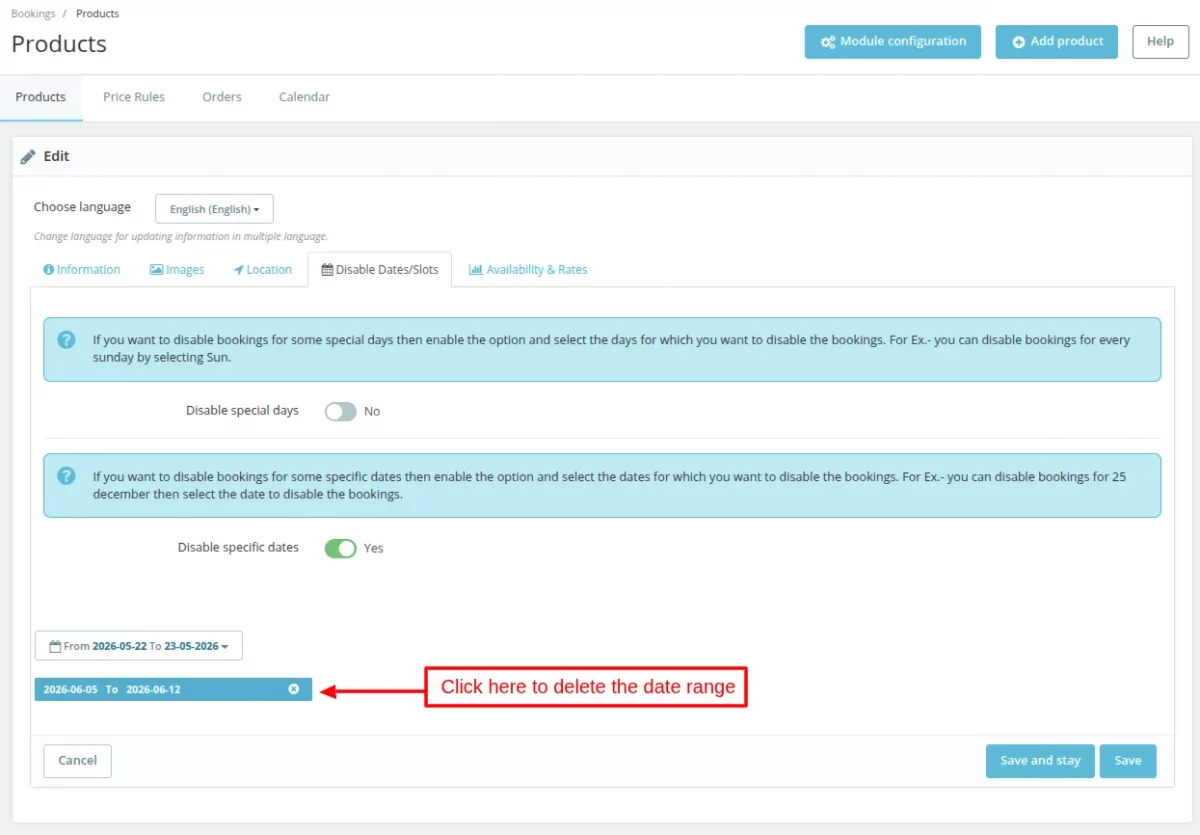This screenshot has width=1200, height=835.
Task: Click the pencil Edit icon in panel header
Action: pyautogui.click(x=28, y=157)
